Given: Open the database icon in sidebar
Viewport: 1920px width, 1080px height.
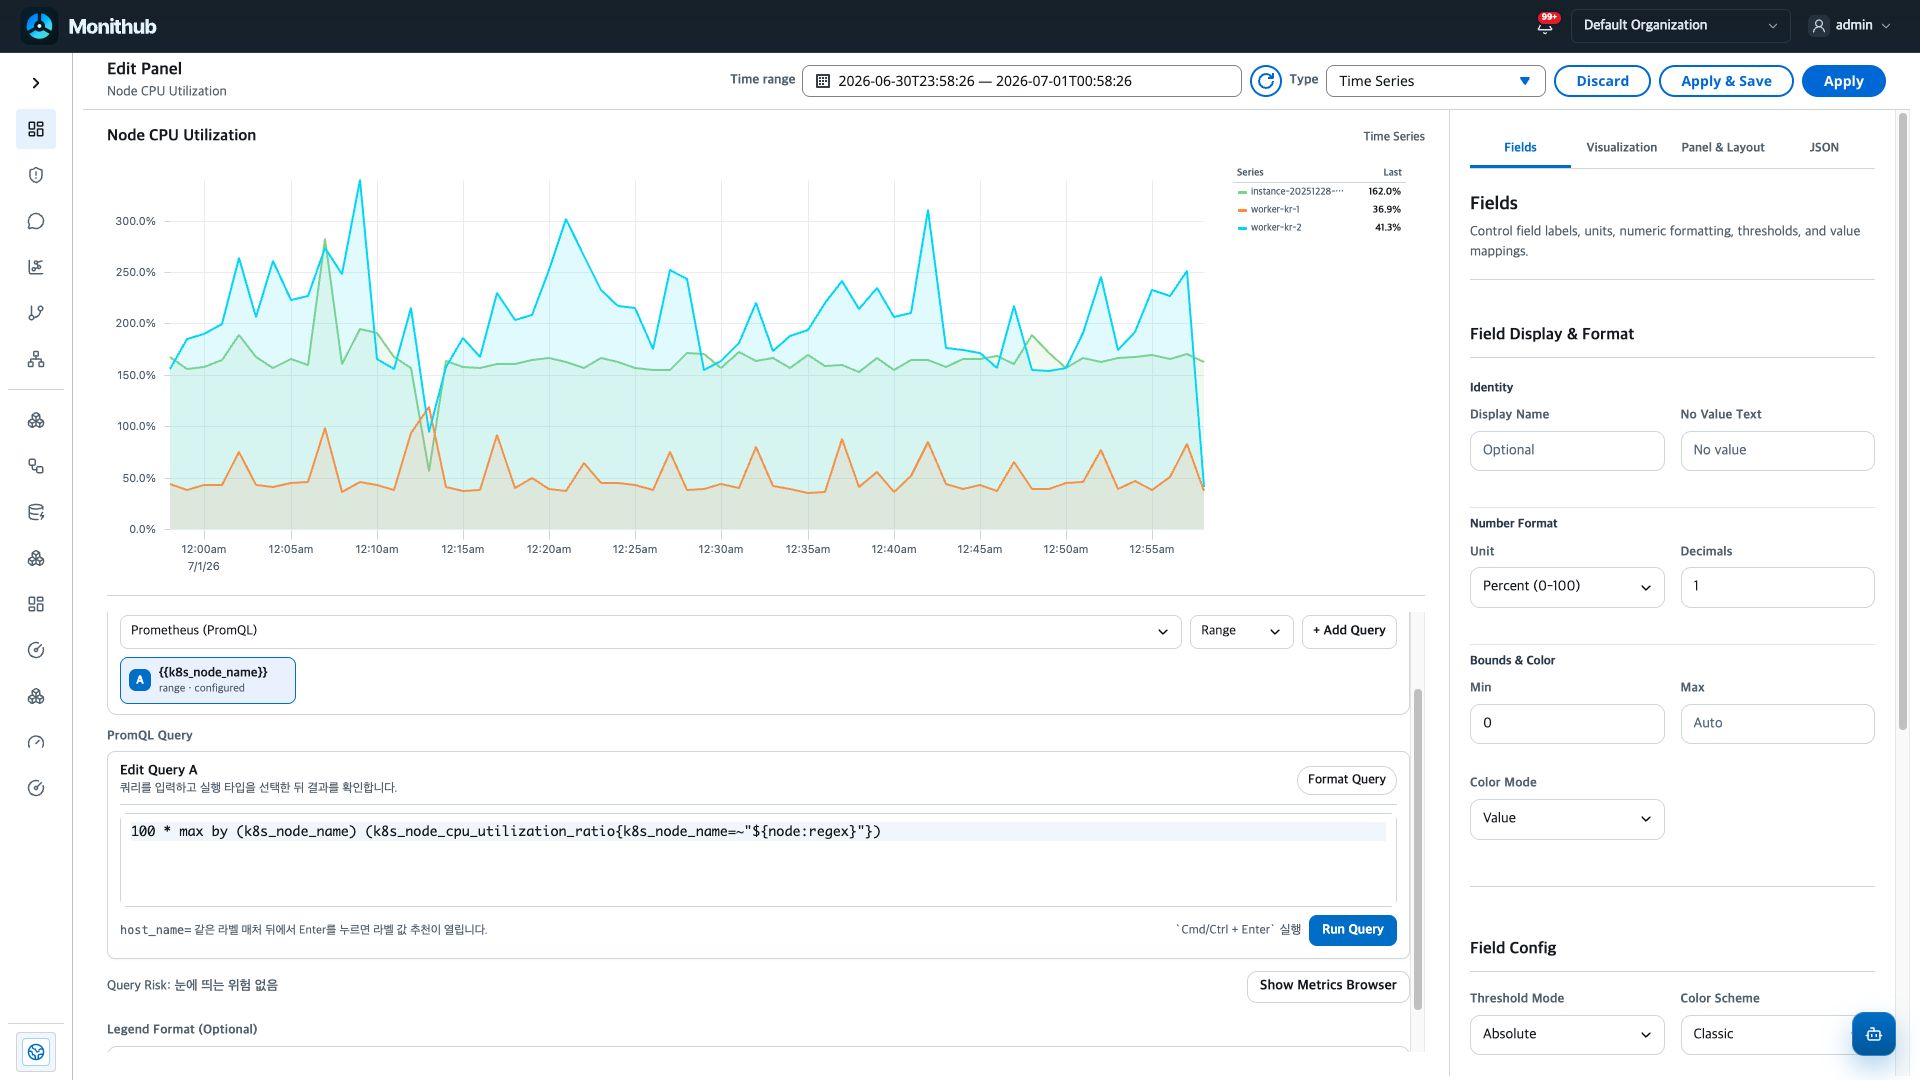Looking at the screenshot, I should point(36,512).
